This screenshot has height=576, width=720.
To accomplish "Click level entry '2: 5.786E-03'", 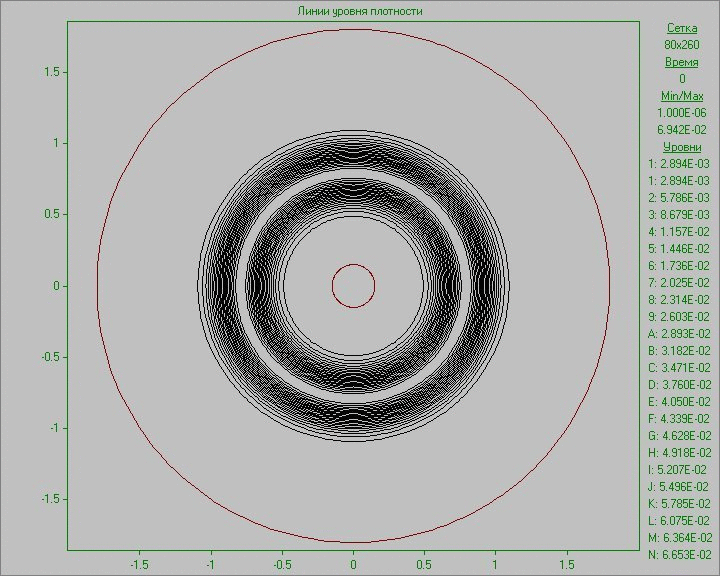I will coord(679,198).
